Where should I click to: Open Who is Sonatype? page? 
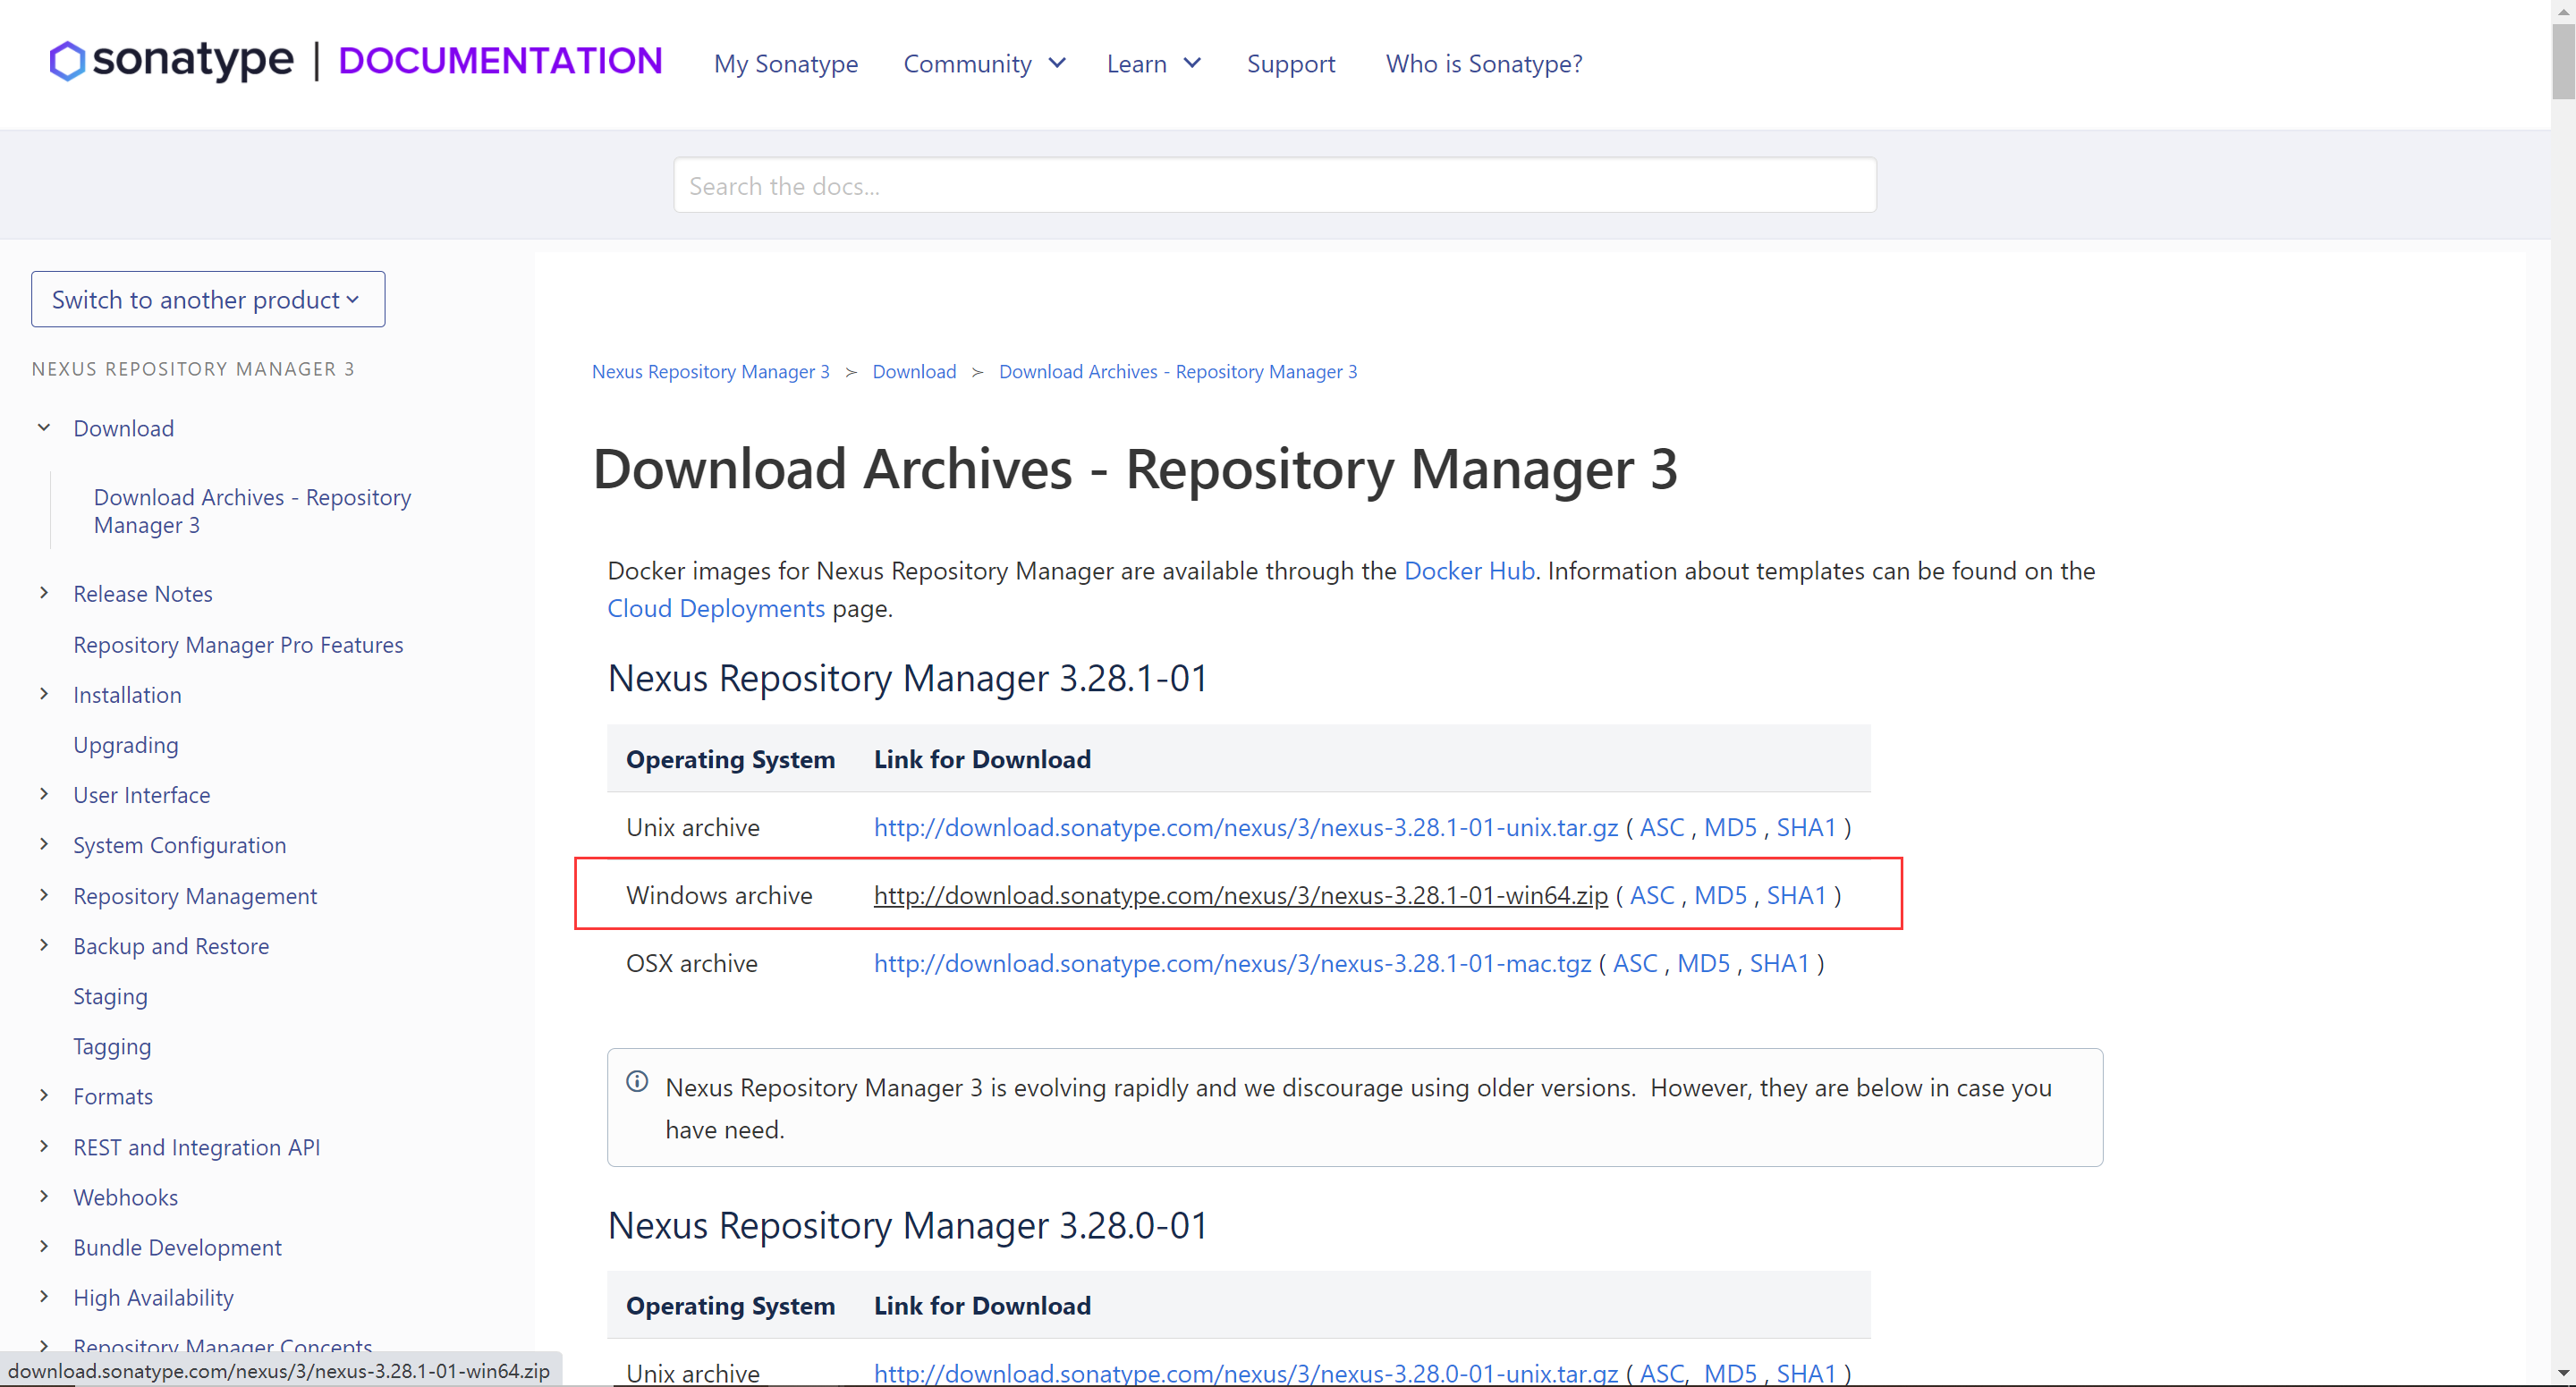1483,64
